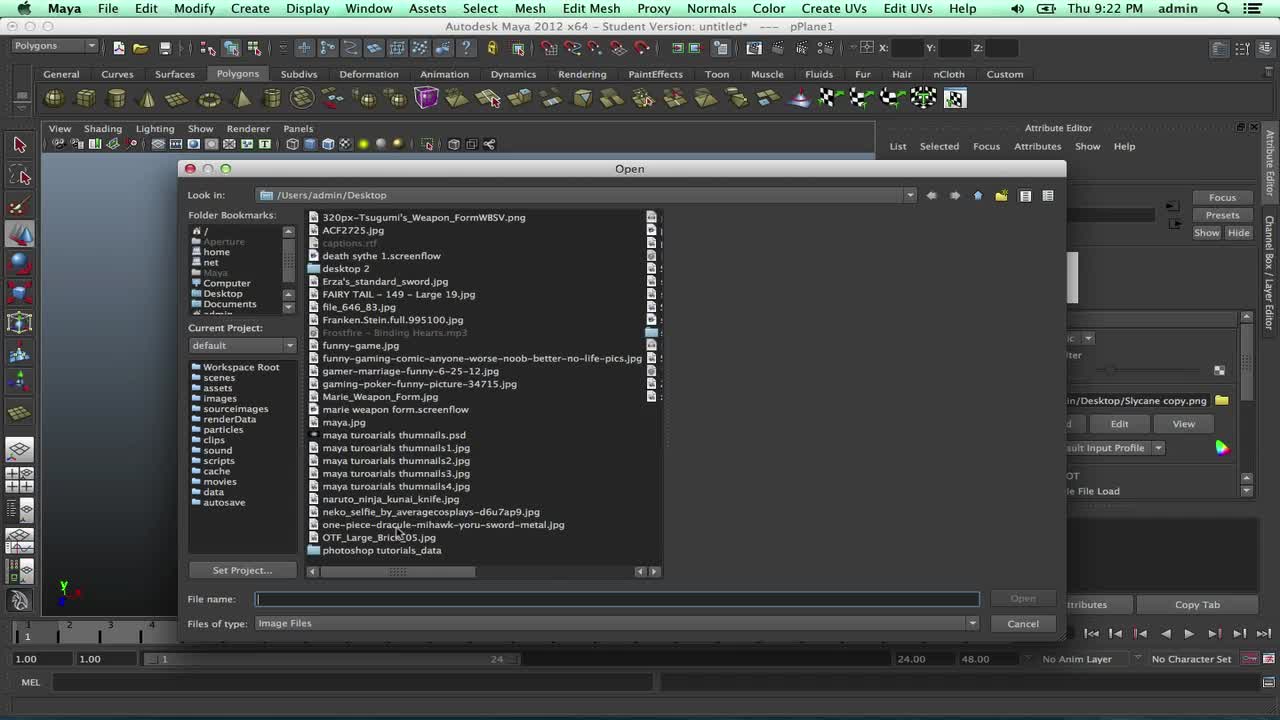Open the Files of type dropdown
The height and width of the screenshot is (720, 1280).
(x=617, y=623)
